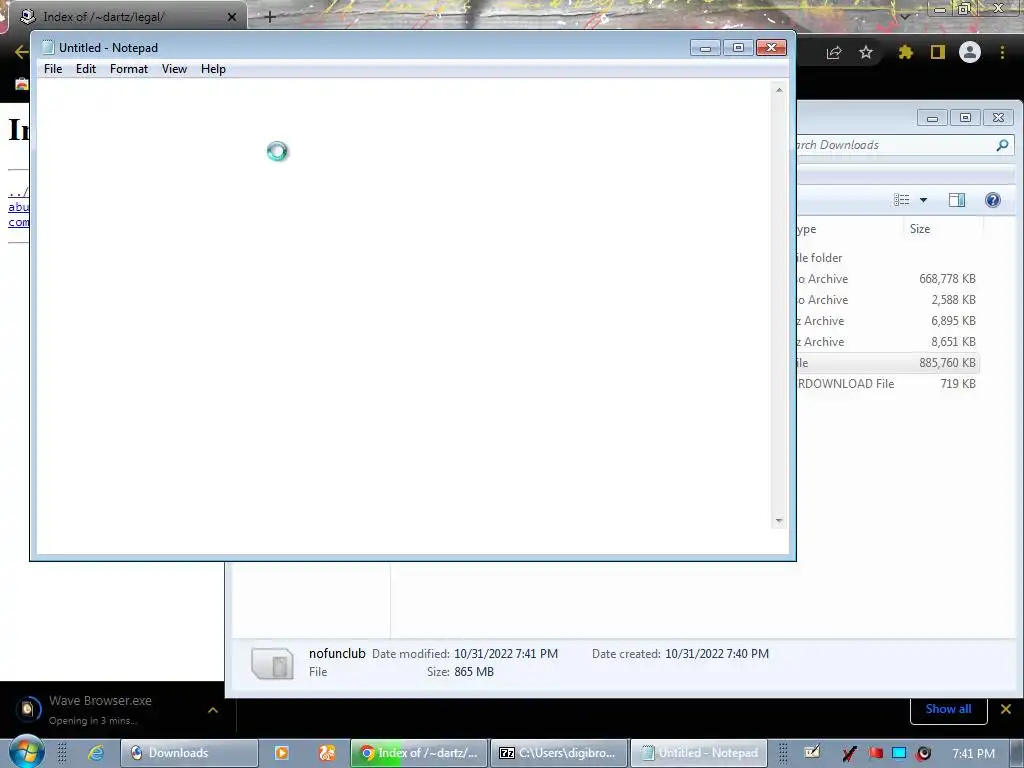
Task: Click the nofunclub file icon in details pane
Action: [272, 663]
